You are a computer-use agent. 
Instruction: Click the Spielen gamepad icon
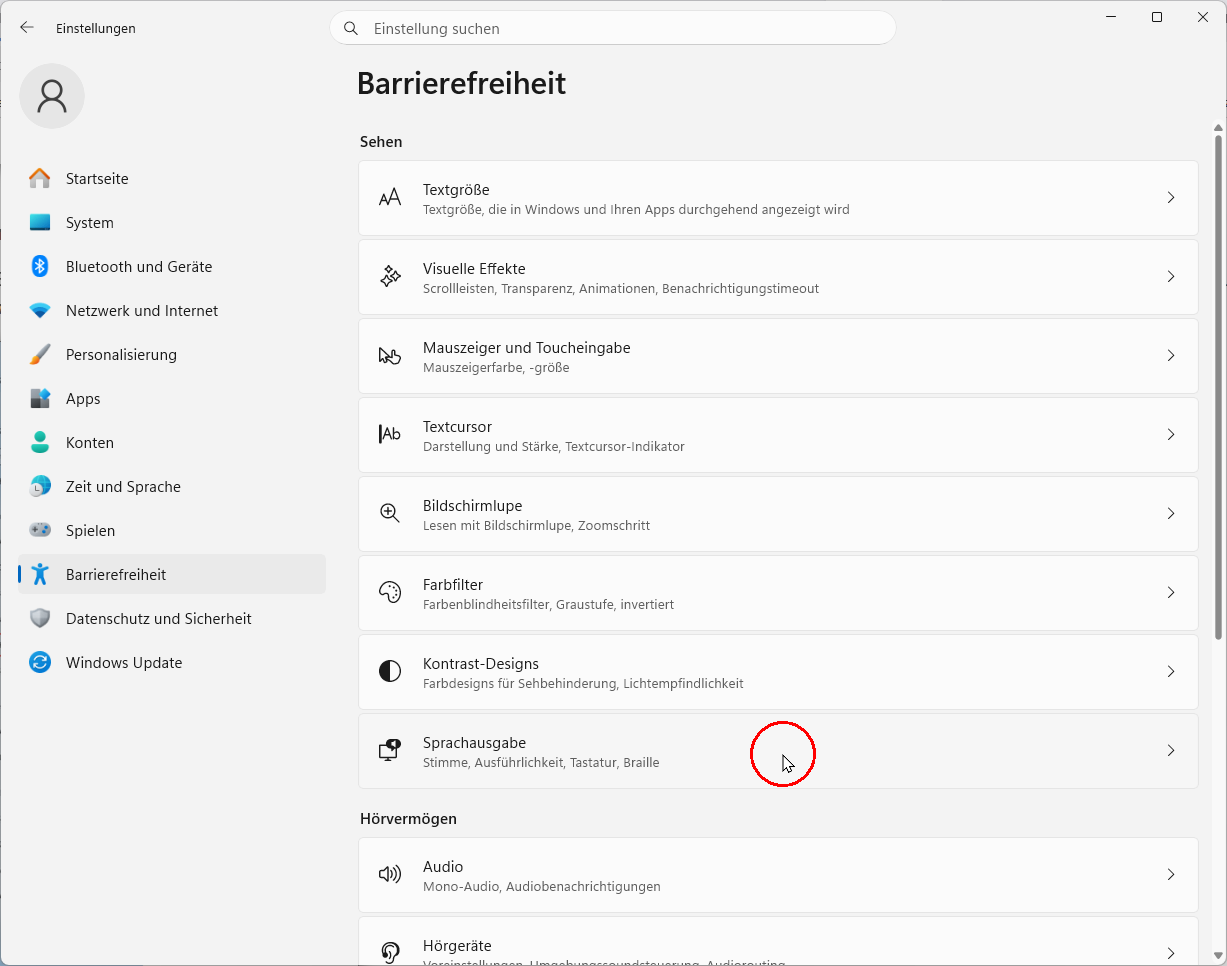pos(40,531)
